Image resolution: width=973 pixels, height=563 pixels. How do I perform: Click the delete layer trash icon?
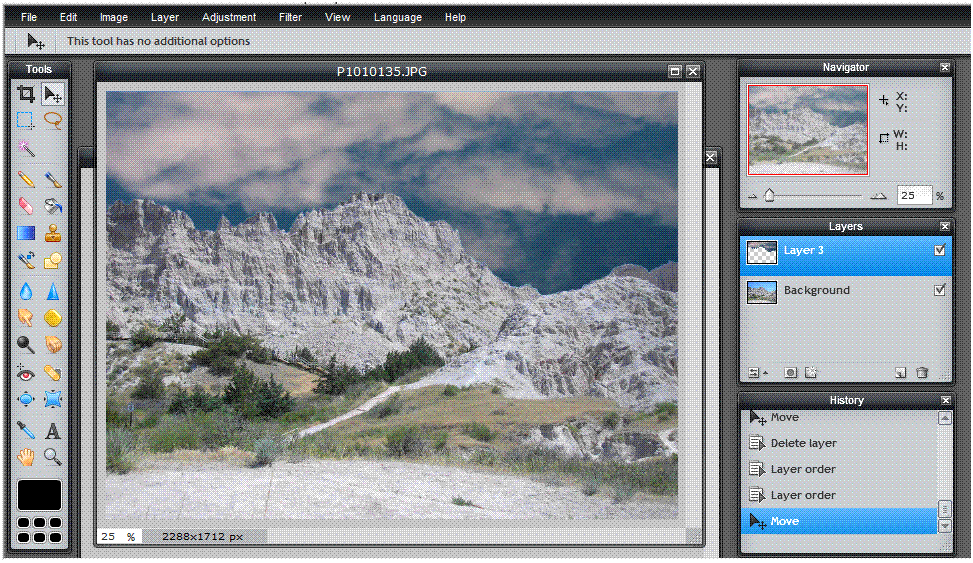pos(922,372)
